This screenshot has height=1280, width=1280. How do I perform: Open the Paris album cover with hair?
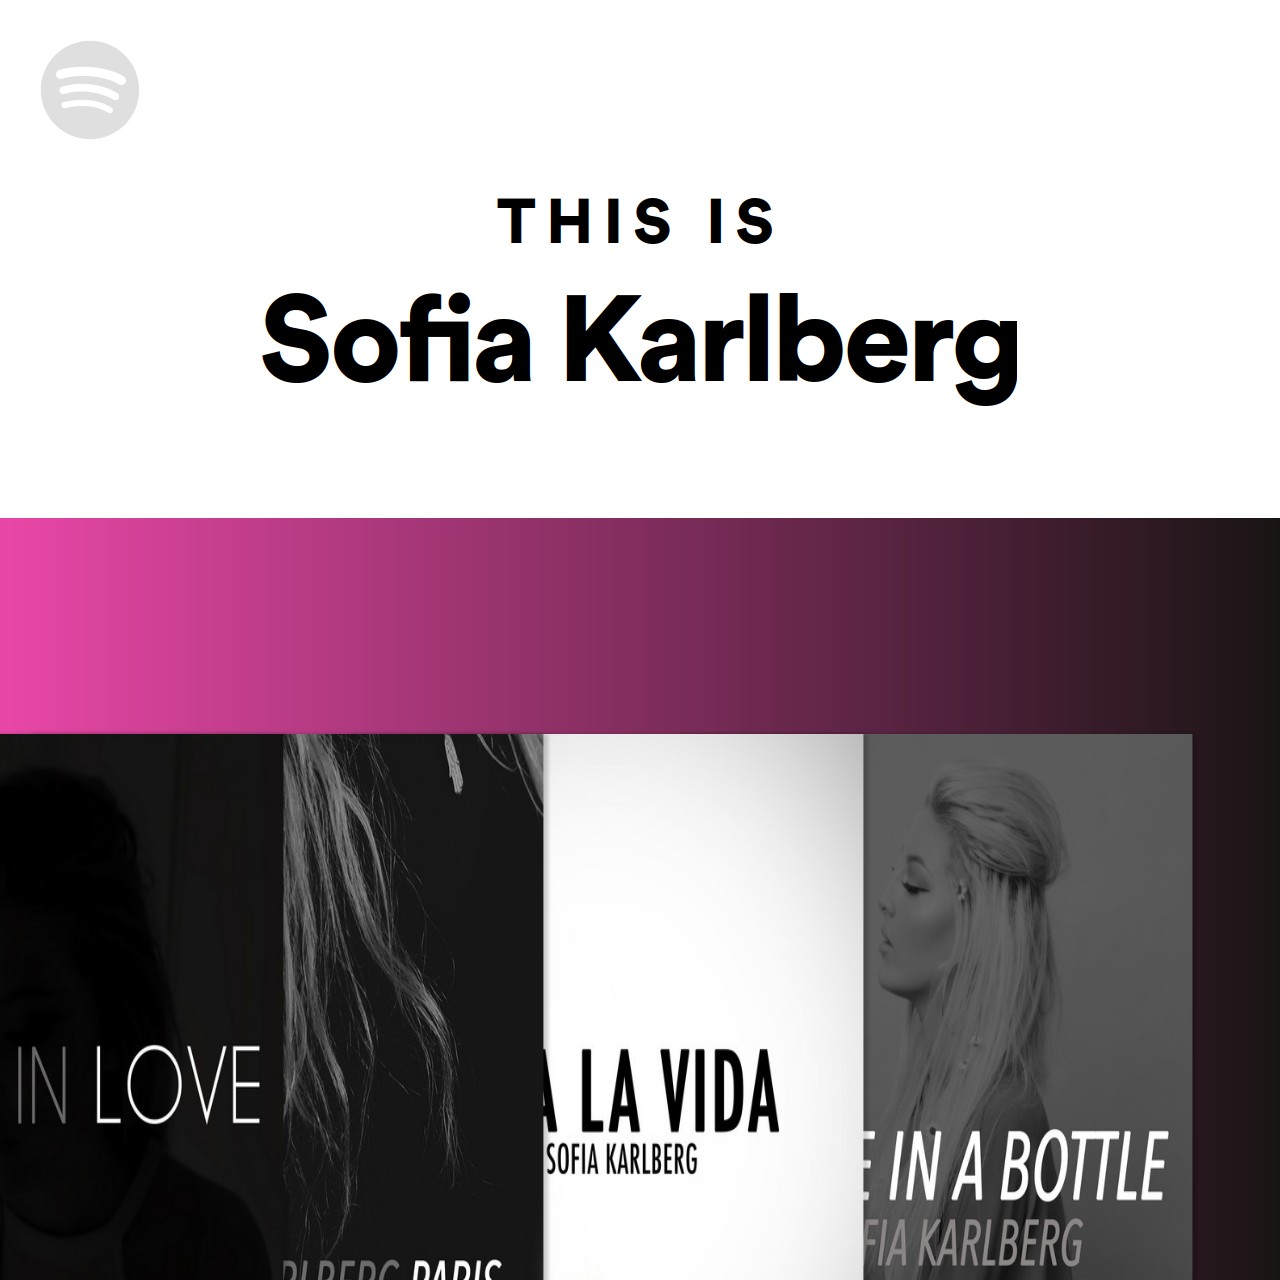413,1007
